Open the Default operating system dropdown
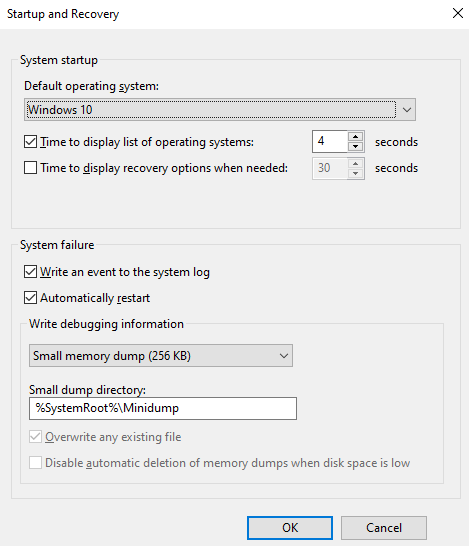This screenshot has width=469, height=546. click(220, 110)
